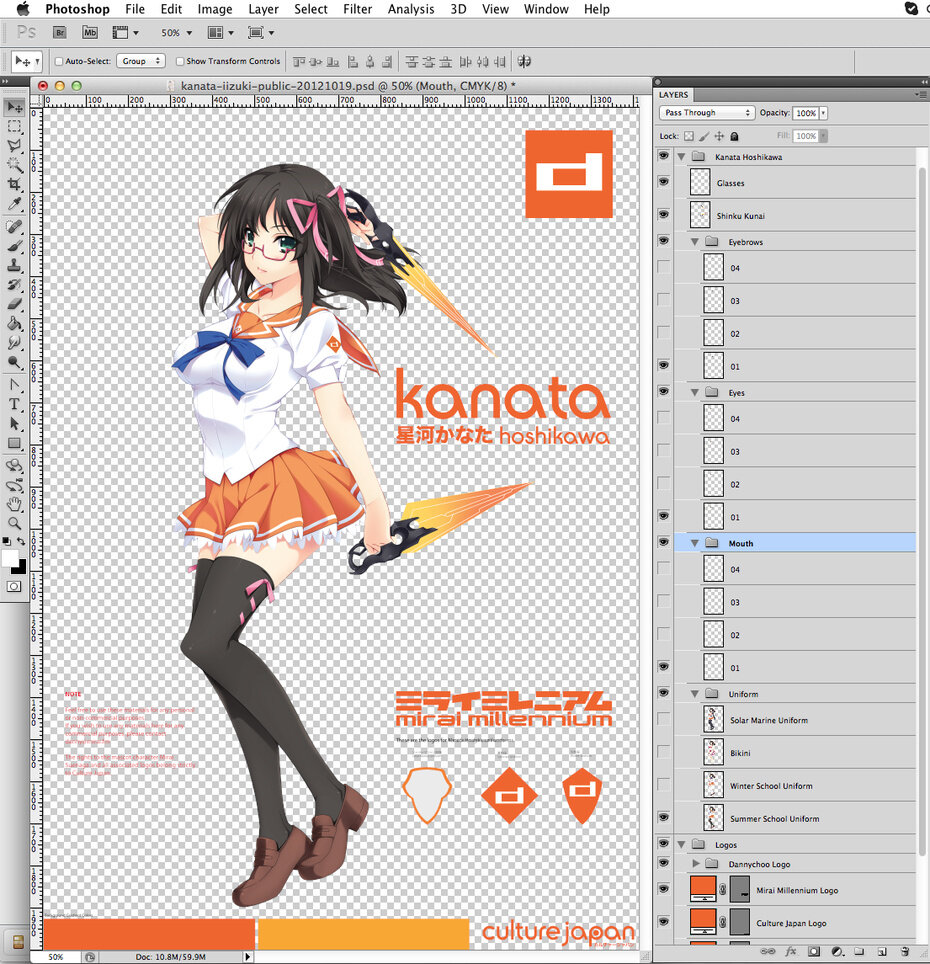The image size is (930, 964).
Task: Select the Rectangular Marquee tool
Action: point(14,127)
